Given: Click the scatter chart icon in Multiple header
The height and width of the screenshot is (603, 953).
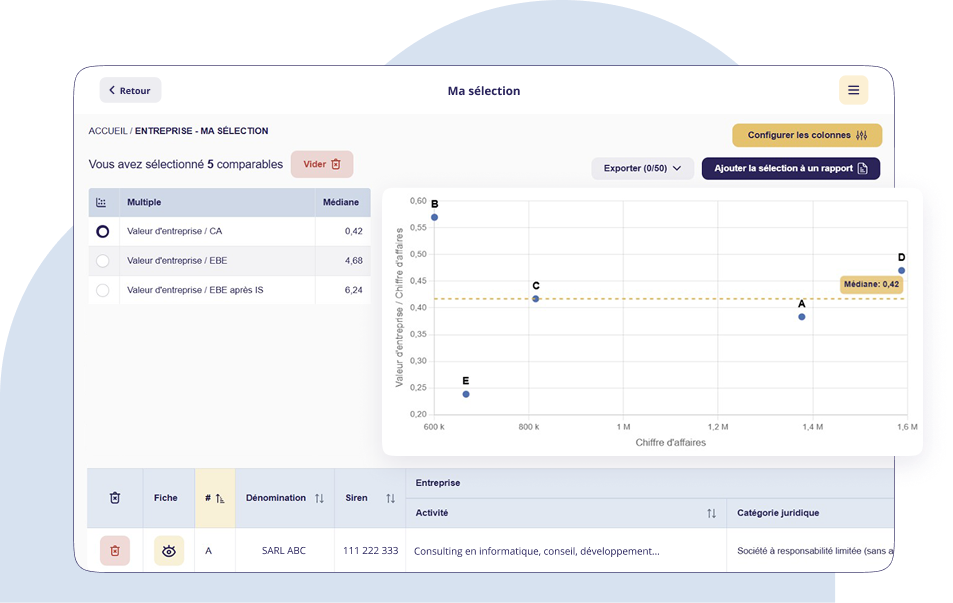Looking at the screenshot, I should coord(101,202).
